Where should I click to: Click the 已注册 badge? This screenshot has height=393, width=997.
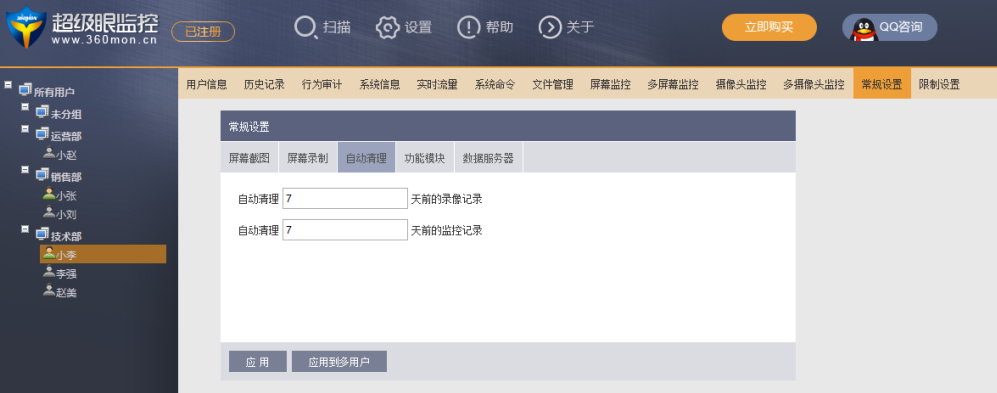tap(203, 32)
